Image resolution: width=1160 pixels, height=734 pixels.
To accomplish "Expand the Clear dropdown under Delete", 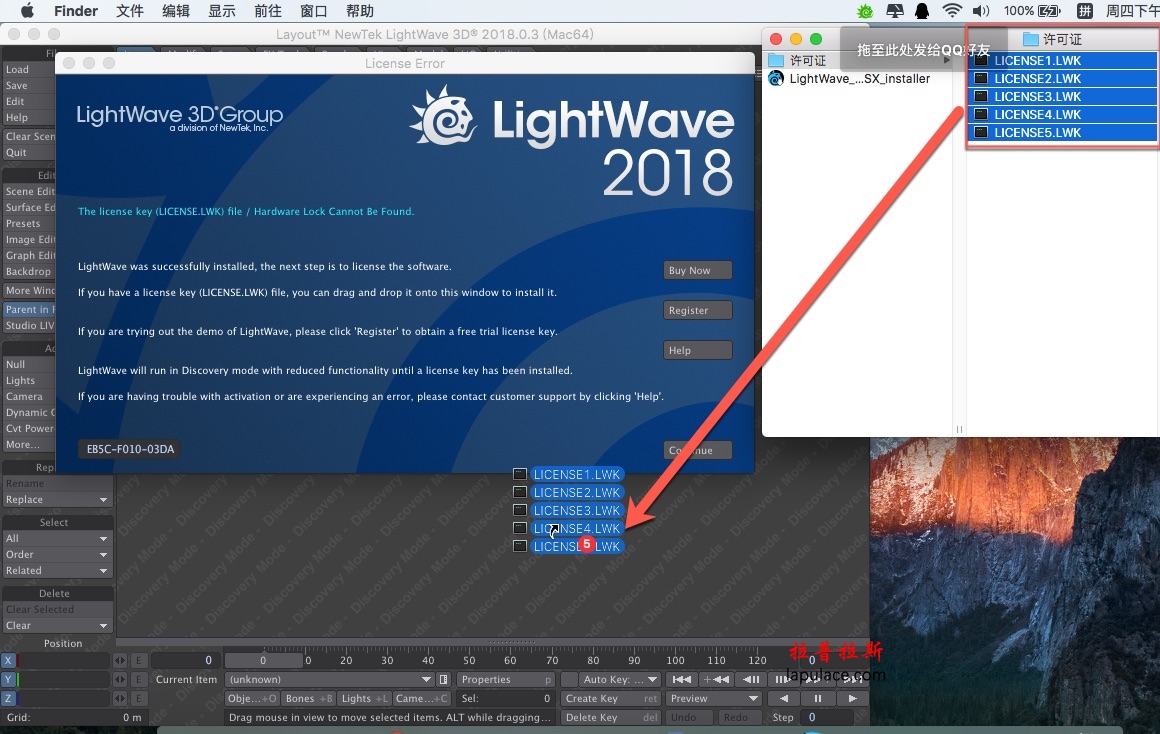I will (56, 625).
